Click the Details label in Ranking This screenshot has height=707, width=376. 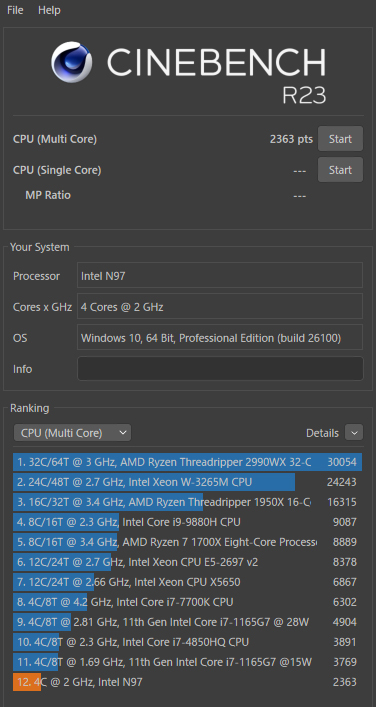coord(322,433)
